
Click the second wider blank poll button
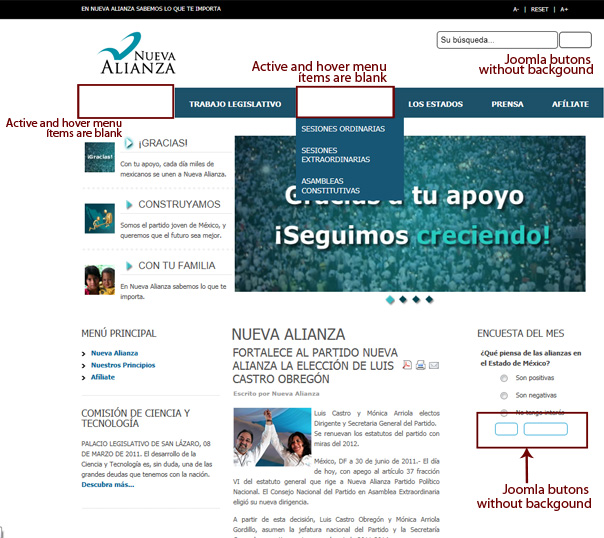545,429
